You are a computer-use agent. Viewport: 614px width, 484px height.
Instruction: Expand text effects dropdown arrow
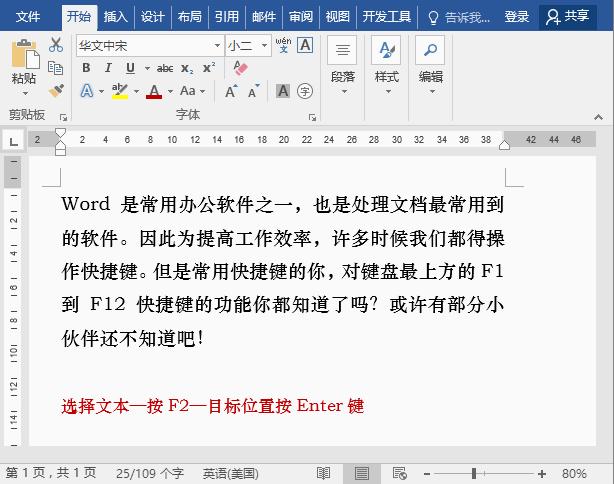101,91
